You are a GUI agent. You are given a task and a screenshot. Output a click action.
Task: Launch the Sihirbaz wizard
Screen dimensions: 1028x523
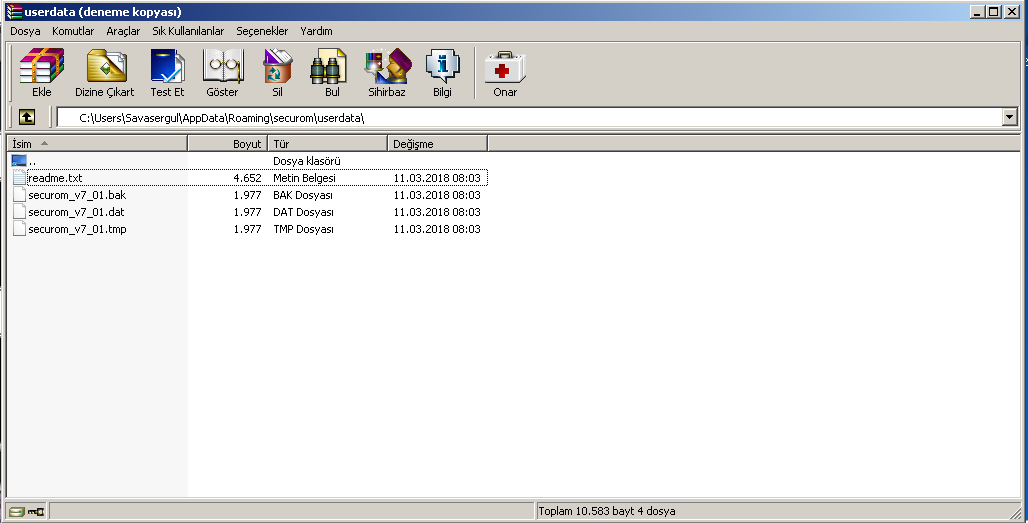click(387, 66)
